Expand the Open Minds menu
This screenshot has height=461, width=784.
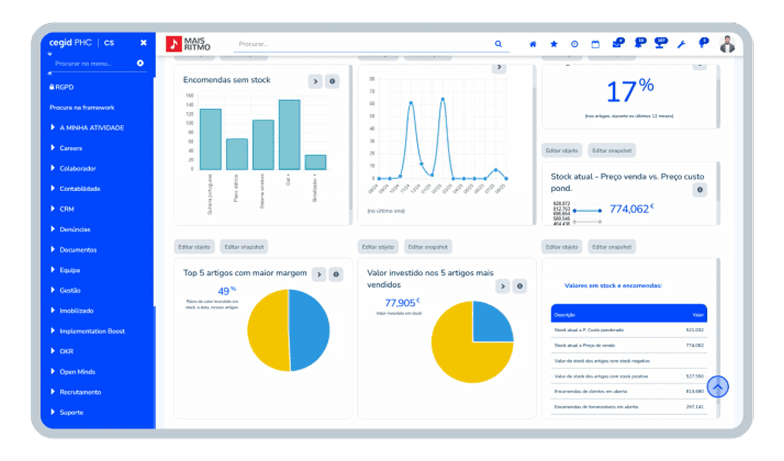(73, 372)
